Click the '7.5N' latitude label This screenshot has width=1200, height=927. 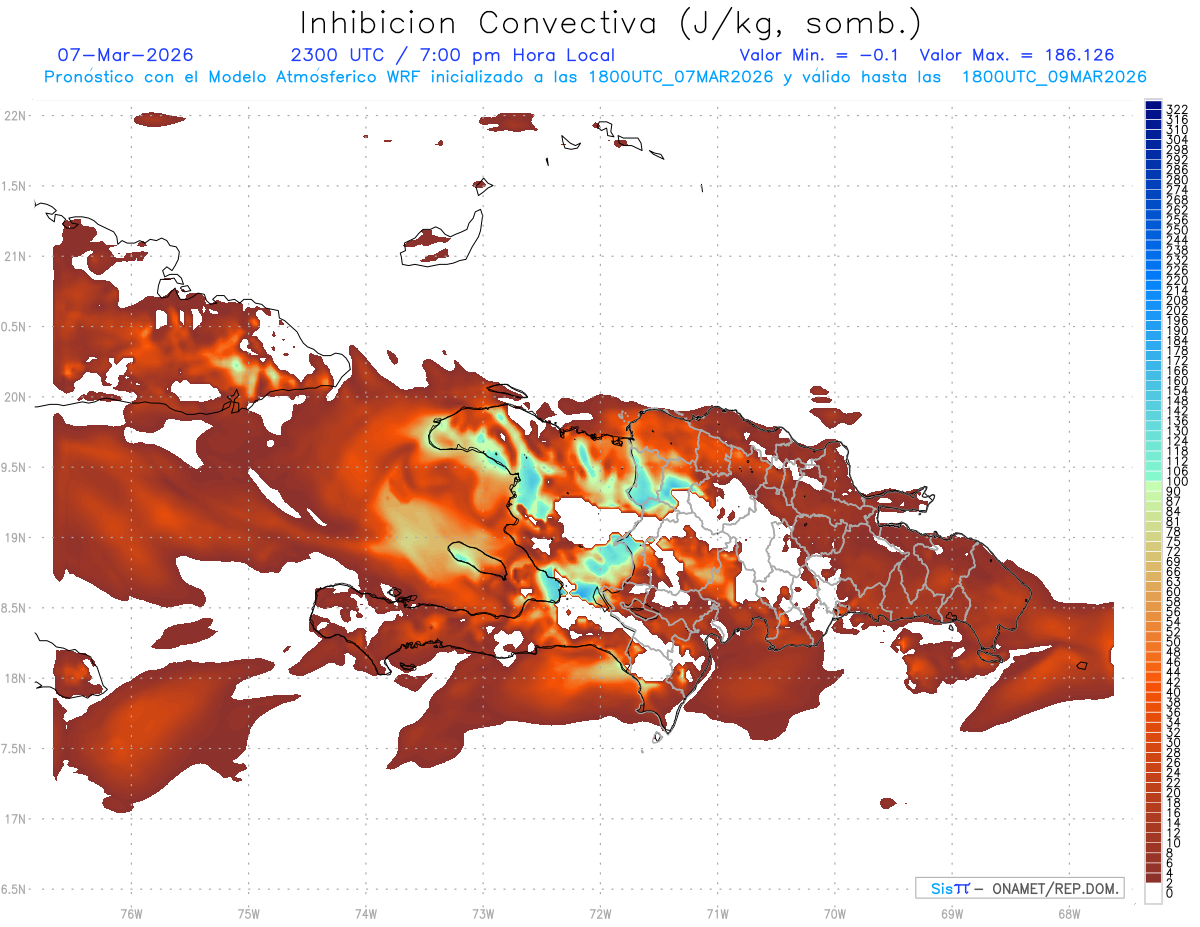pyautogui.click(x=14, y=749)
